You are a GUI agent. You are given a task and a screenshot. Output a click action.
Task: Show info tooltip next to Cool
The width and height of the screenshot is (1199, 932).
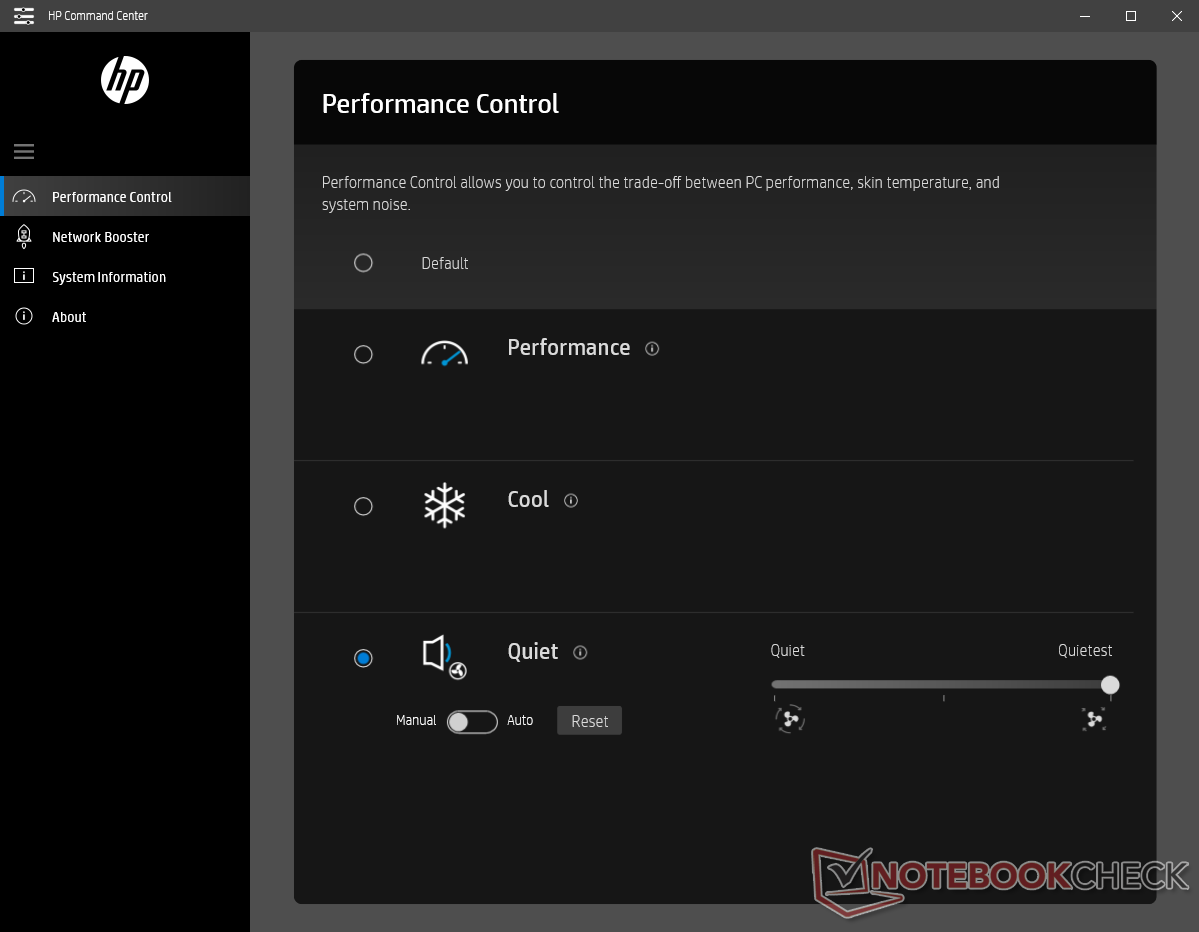point(570,501)
